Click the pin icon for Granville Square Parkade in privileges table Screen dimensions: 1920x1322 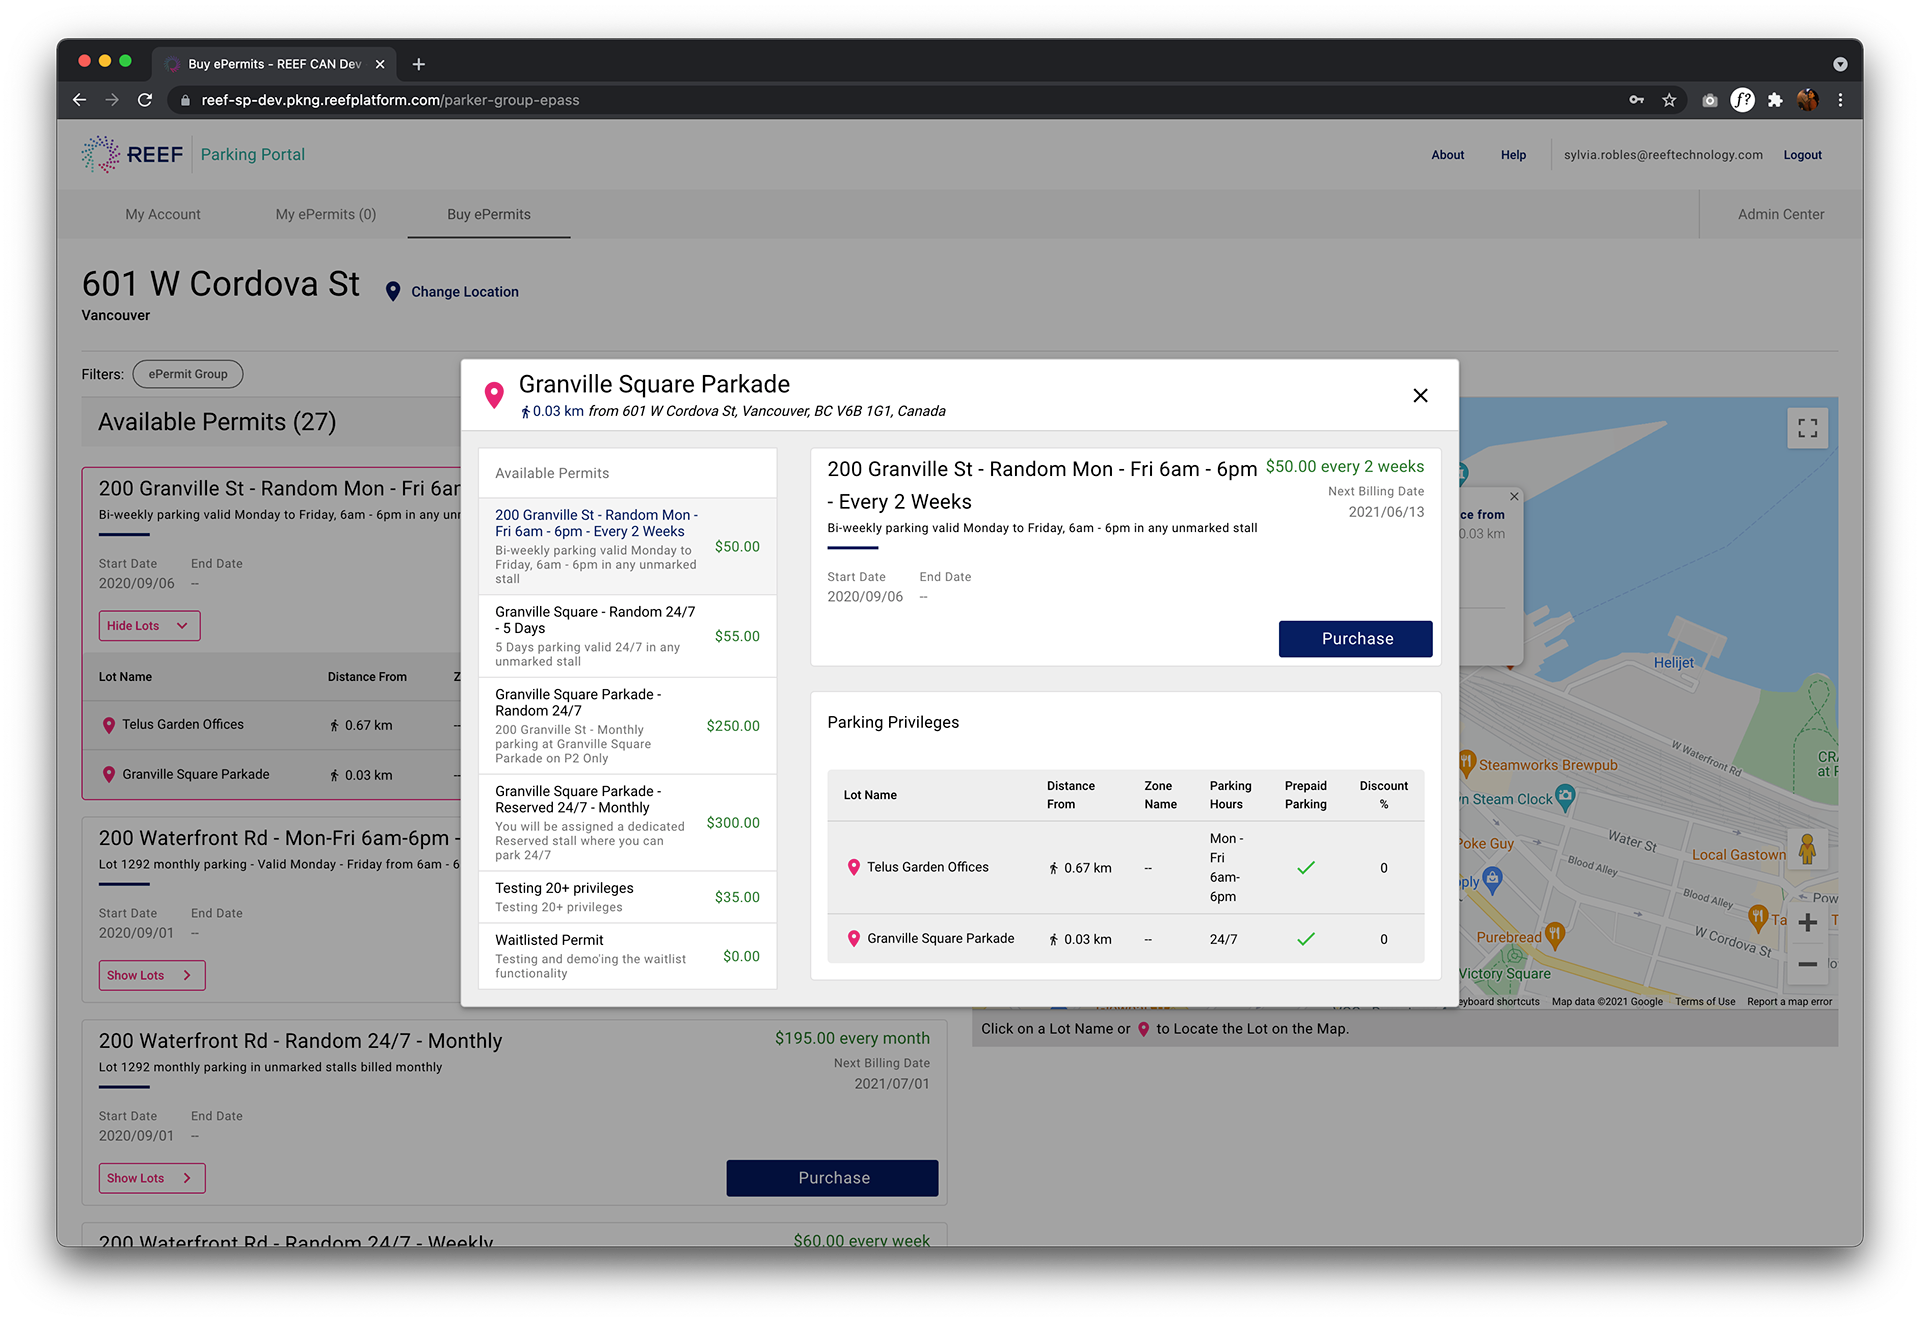(853, 939)
